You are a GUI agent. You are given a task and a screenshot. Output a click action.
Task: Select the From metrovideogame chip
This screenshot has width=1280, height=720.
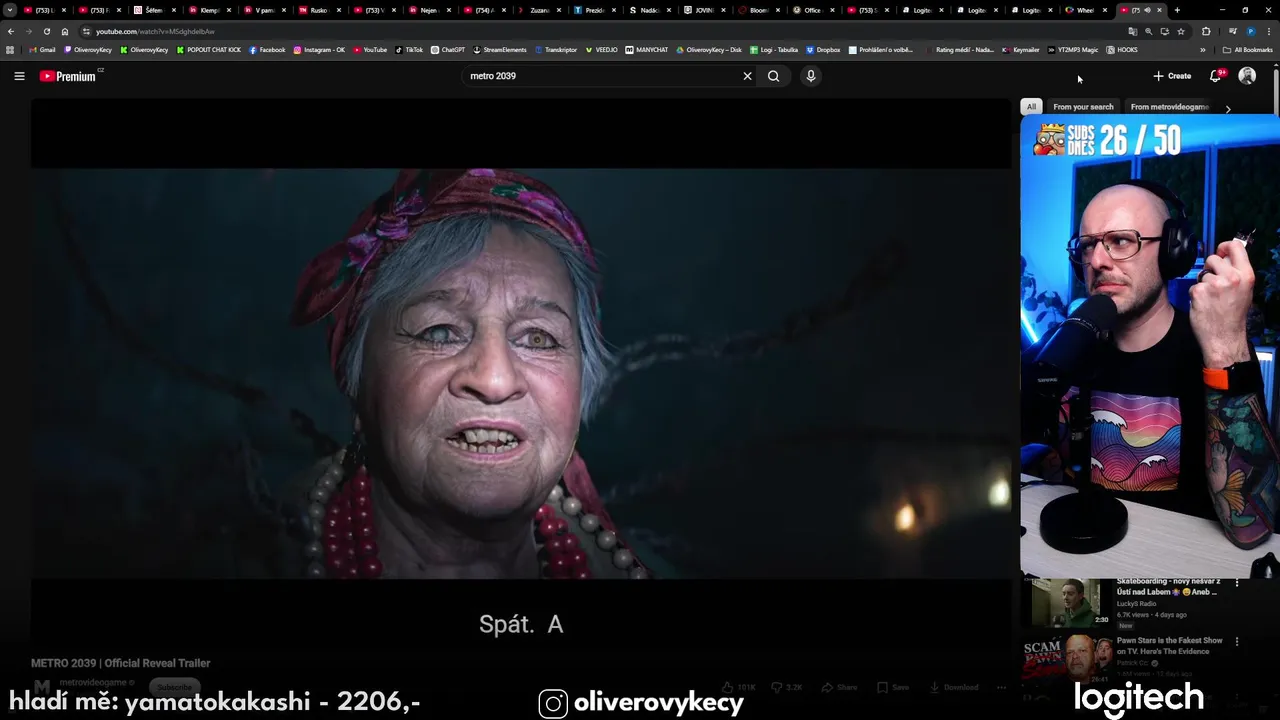pos(1170,107)
